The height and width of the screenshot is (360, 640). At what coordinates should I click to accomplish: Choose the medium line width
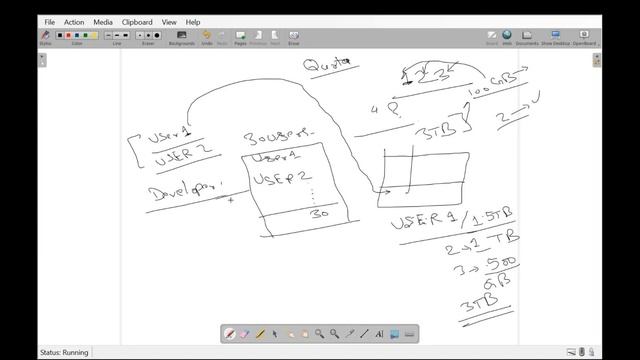coord(117,36)
